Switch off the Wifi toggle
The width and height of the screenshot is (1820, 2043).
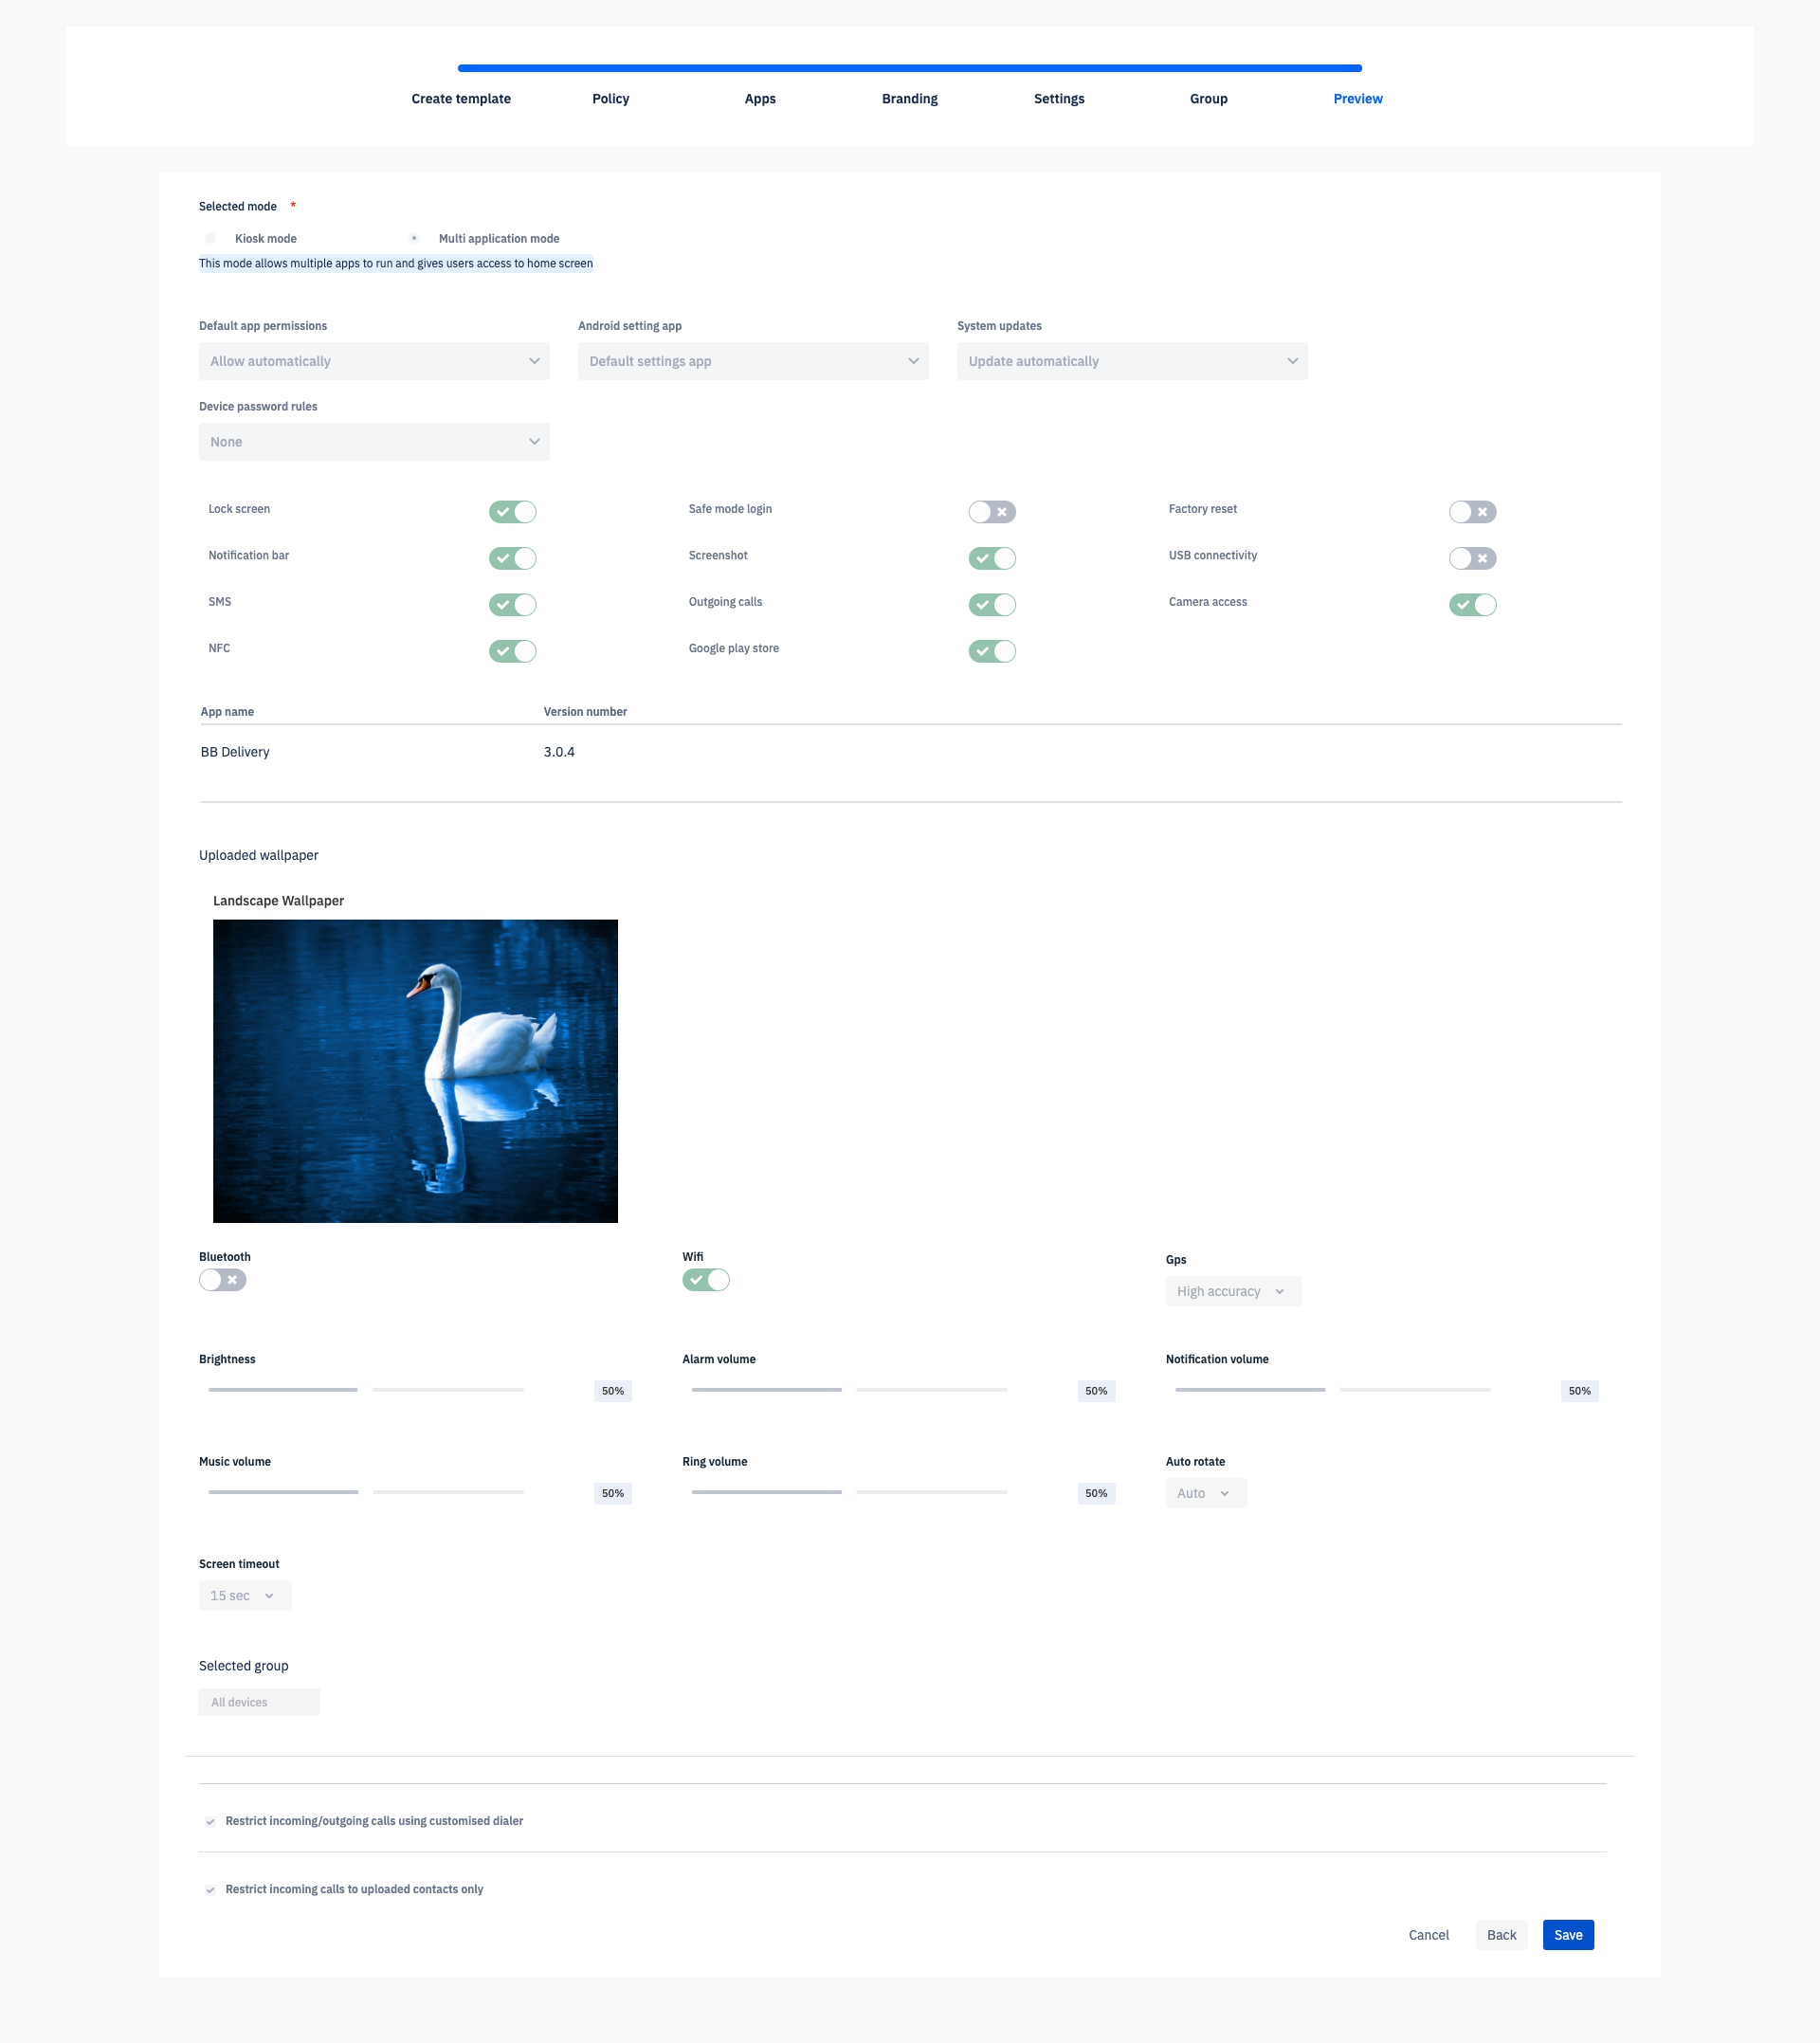[706, 1280]
